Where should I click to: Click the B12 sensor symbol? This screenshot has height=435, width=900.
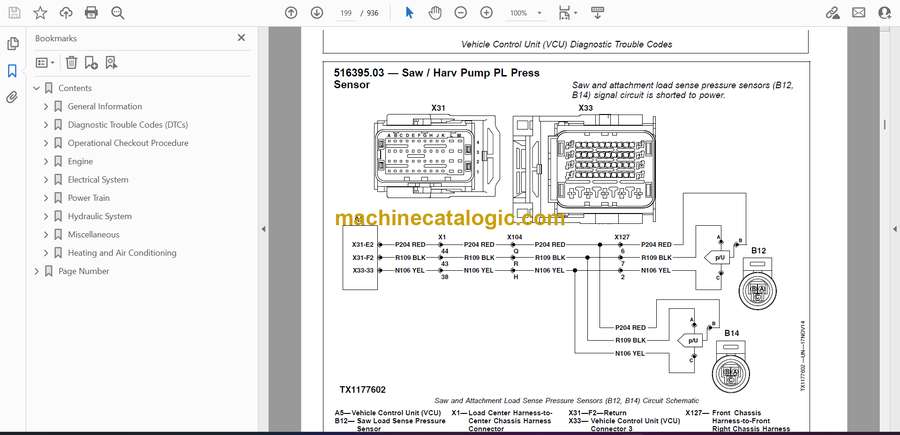758,284
